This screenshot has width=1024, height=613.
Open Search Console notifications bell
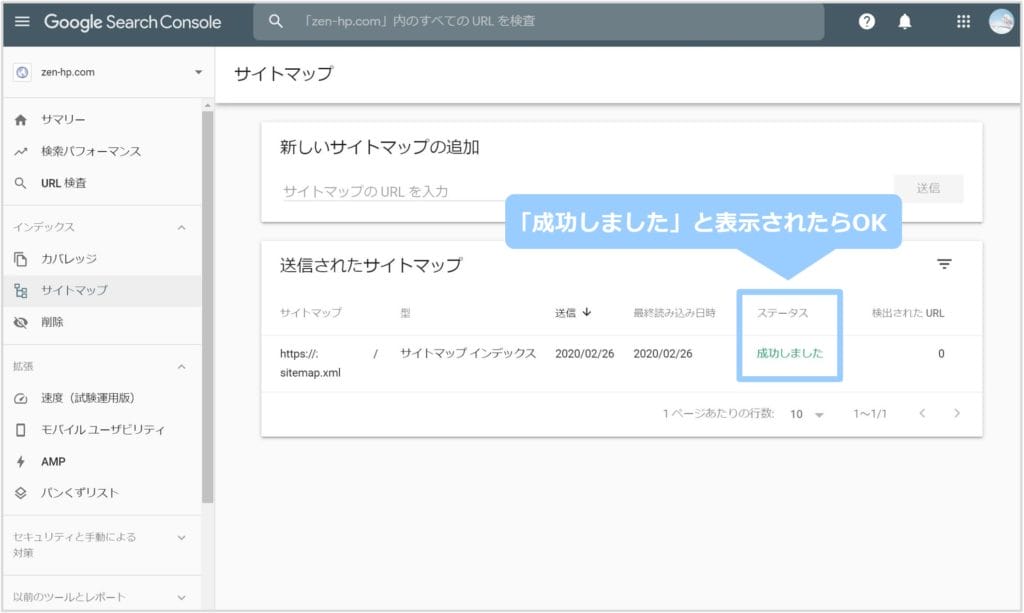(x=905, y=21)
